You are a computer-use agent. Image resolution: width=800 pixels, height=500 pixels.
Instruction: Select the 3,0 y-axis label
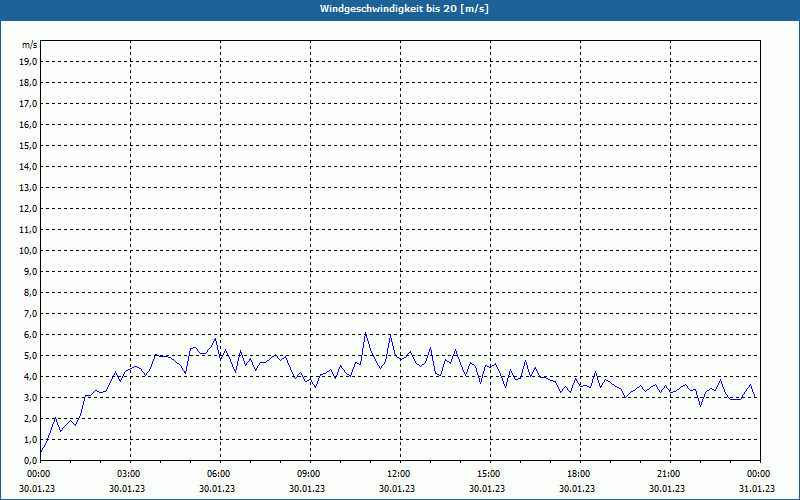coord(30,397)
